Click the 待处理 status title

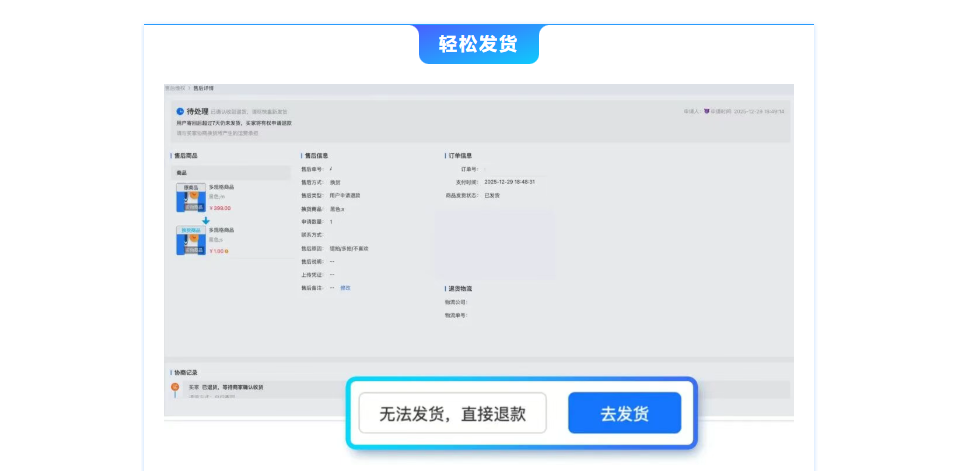tap(198, 111)
